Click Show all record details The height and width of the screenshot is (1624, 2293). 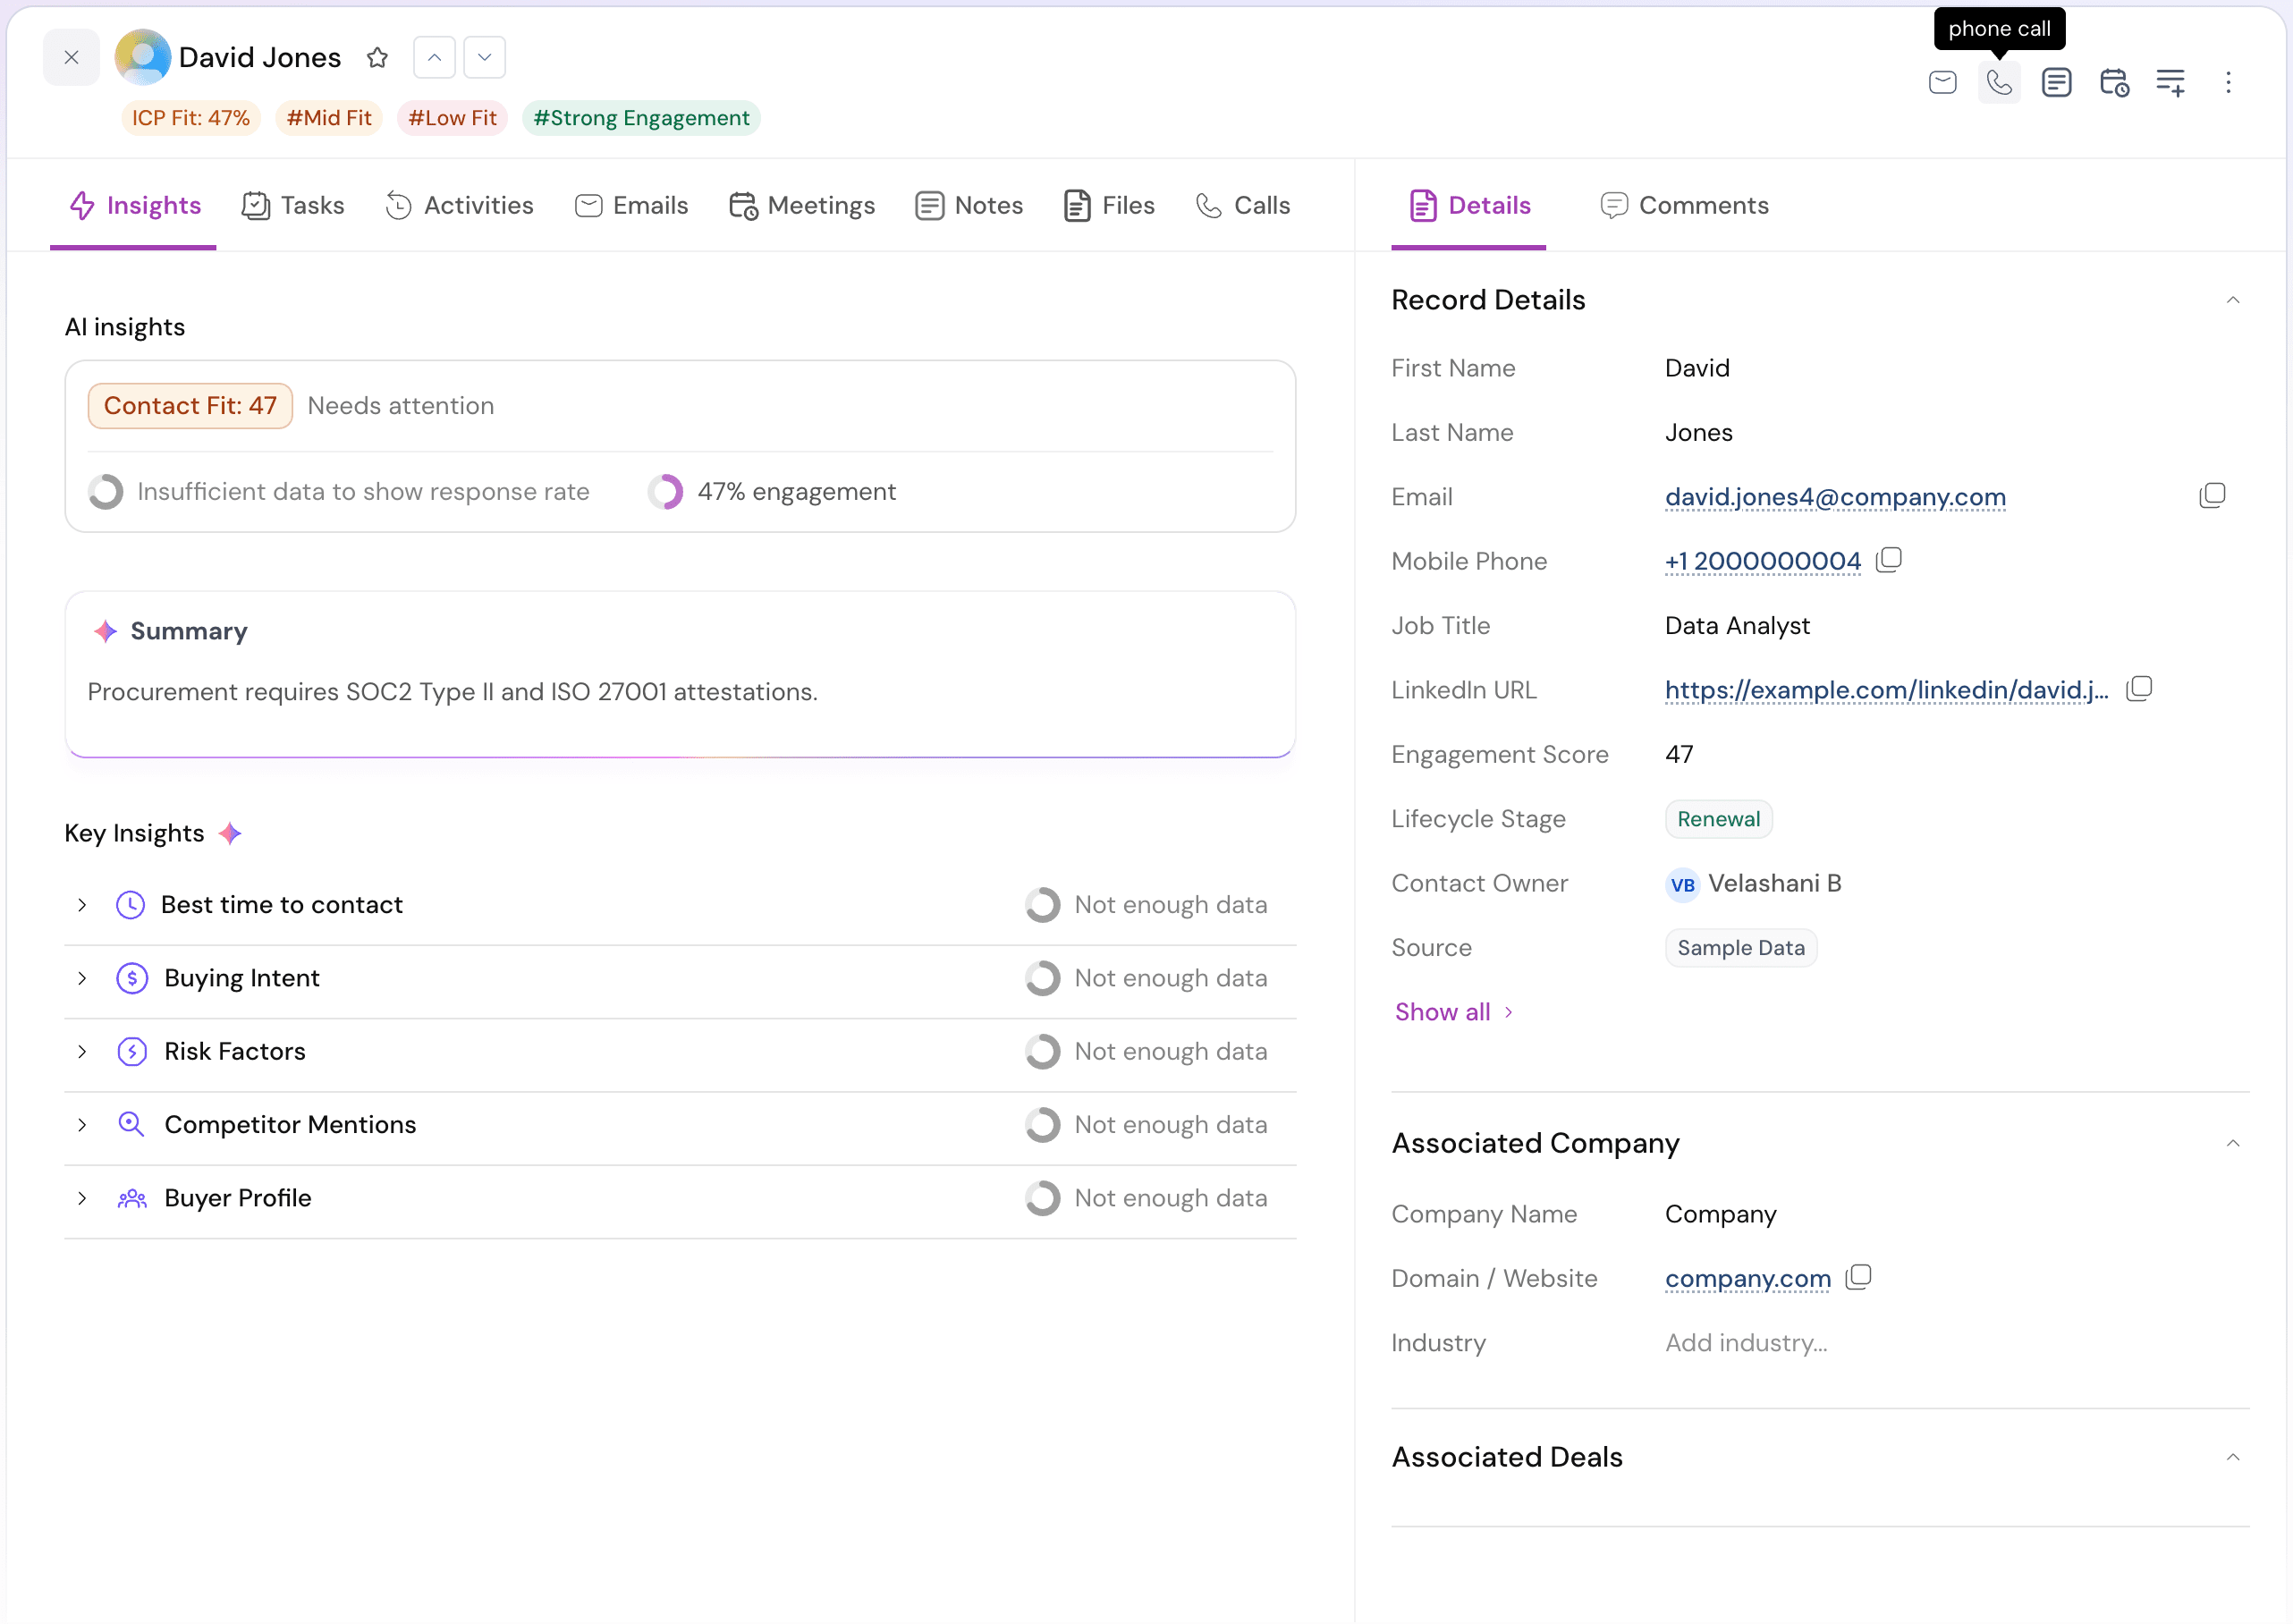(1454, 1012)
